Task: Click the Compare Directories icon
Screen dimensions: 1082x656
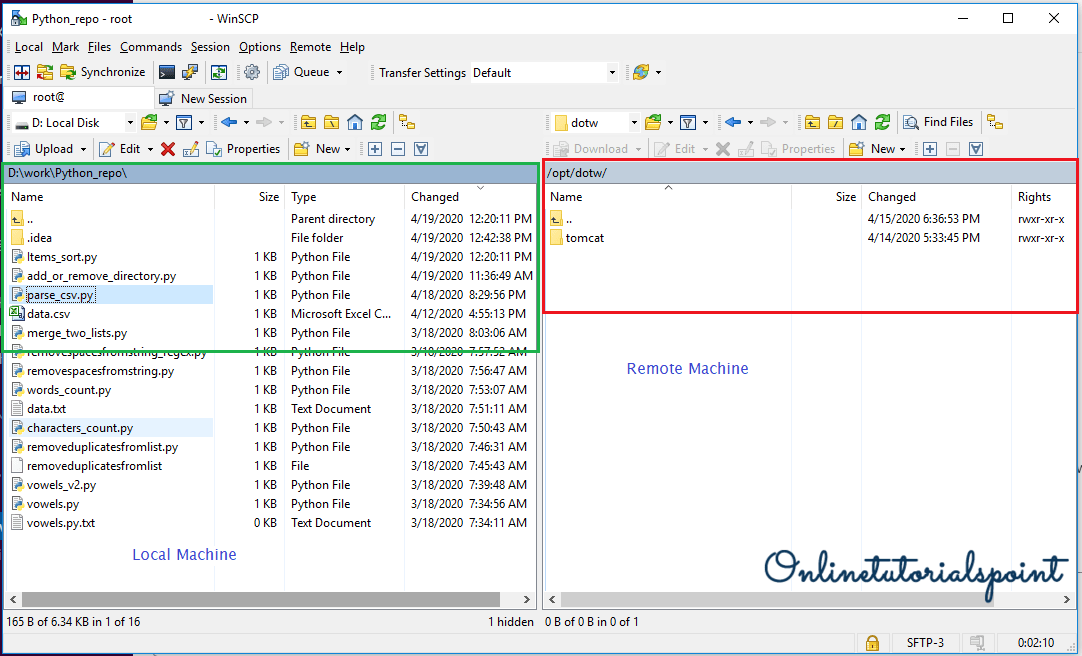Action: 21,72
